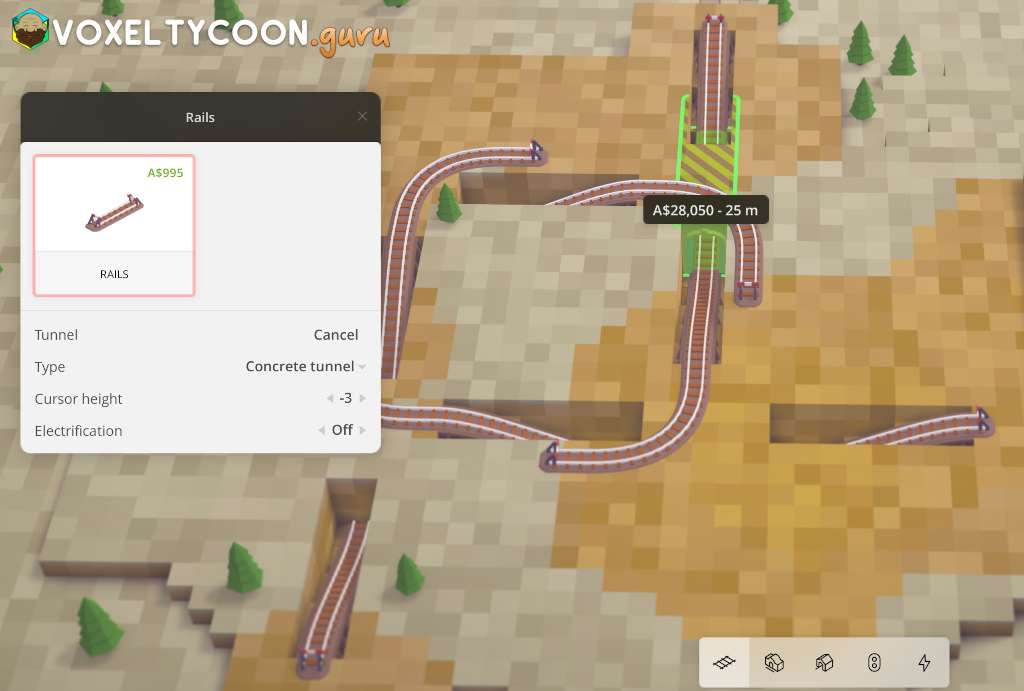The width and height of the screenshot is (1024, 691).
Task: Cancel the tunnel placement
Action: tap(336, 335)
